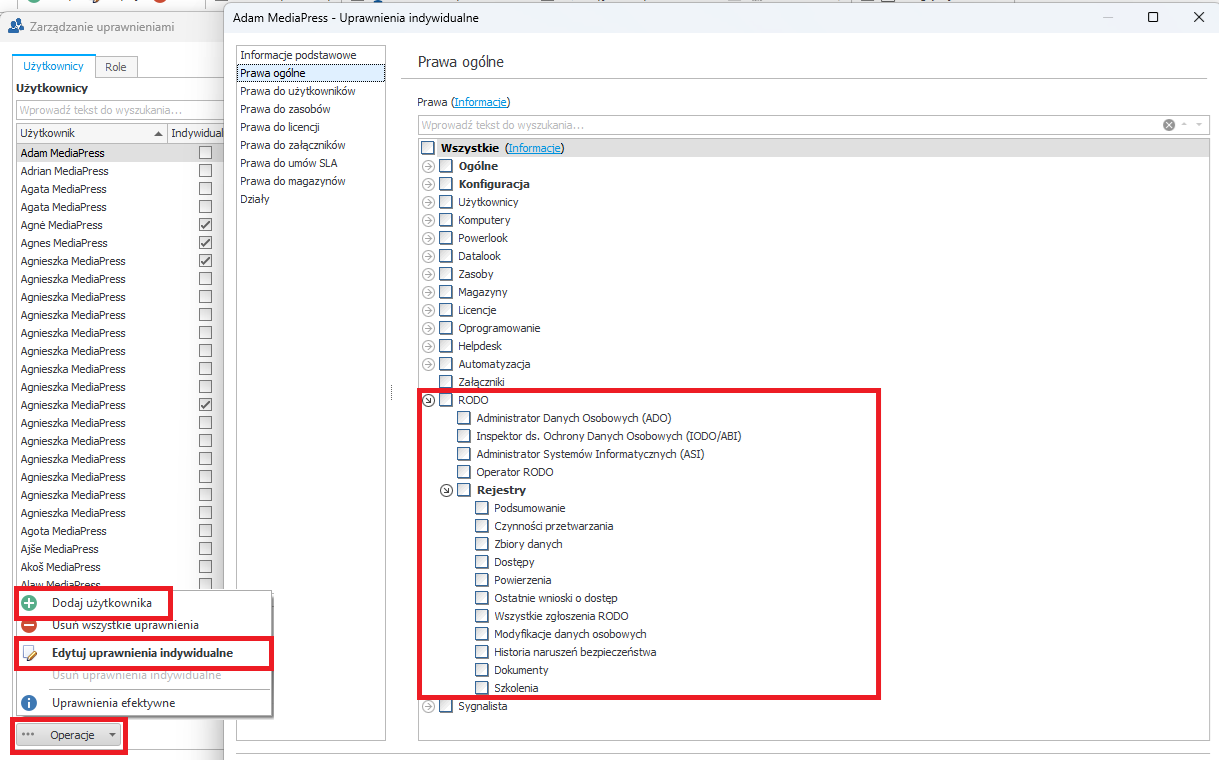This screenshot has width=1219, height=760.
Task: Clear the rights search field with X icon
Action: point(1168,125)
